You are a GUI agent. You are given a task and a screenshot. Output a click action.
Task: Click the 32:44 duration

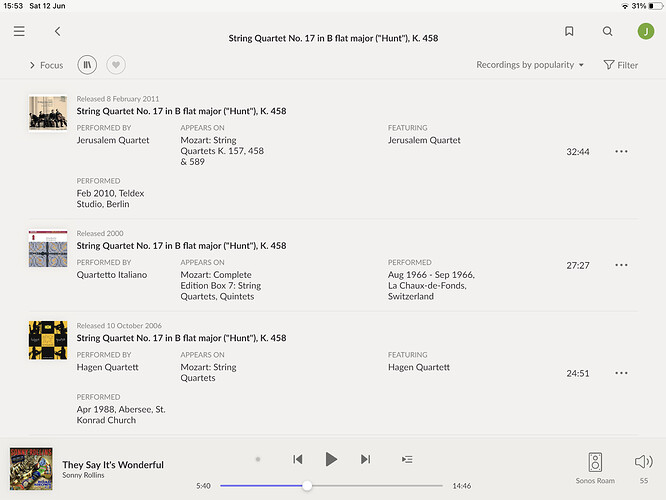tap(578, 152)
